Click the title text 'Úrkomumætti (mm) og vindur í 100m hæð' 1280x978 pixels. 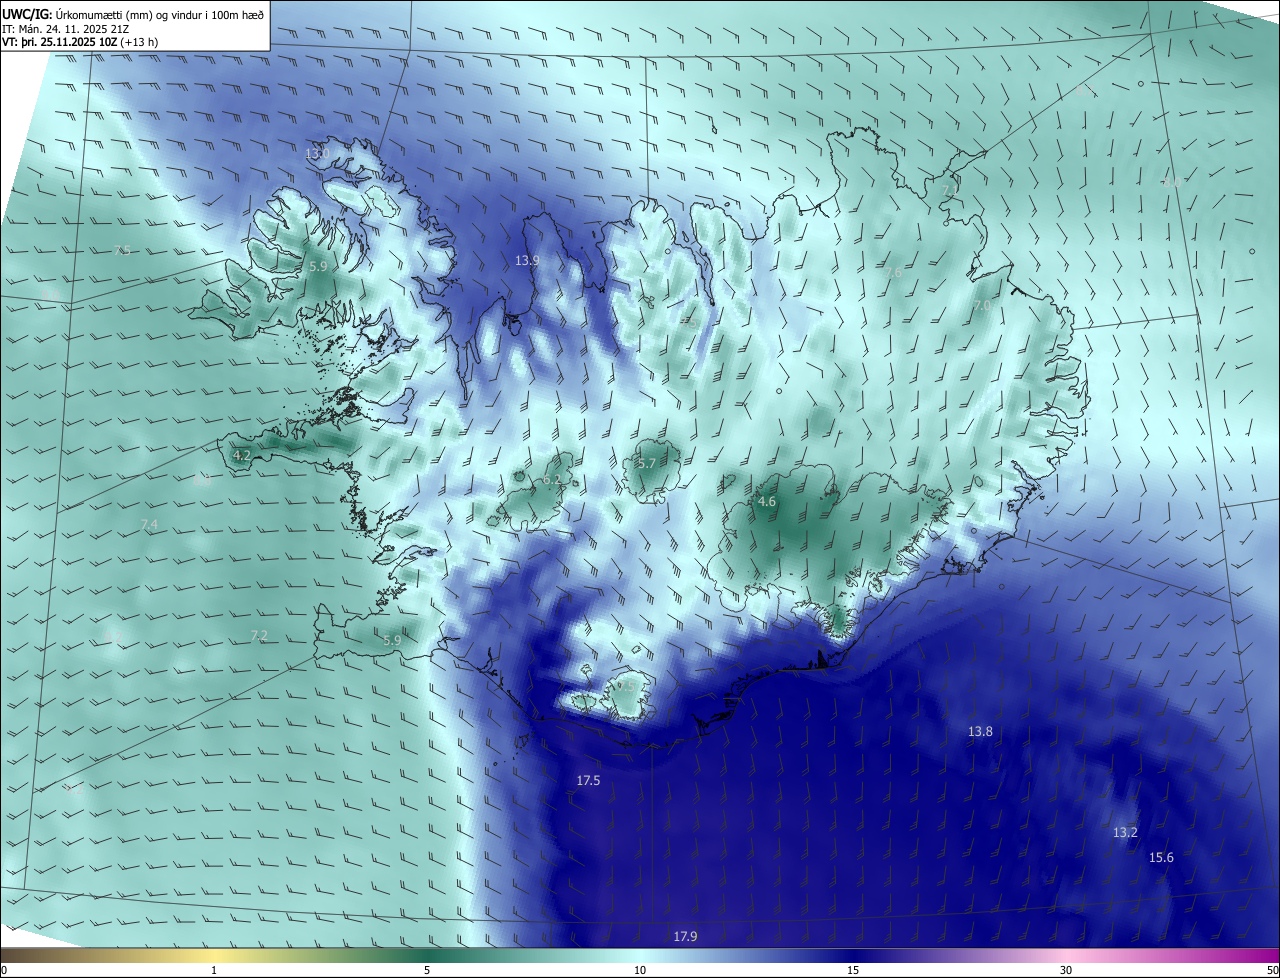pyautogui.click(x=159, y=14)
